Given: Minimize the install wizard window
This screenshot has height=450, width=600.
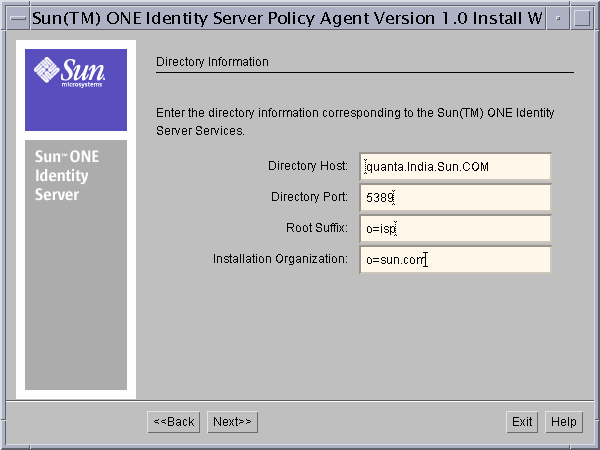Looking at the screenshot, I should pos(558,18).
